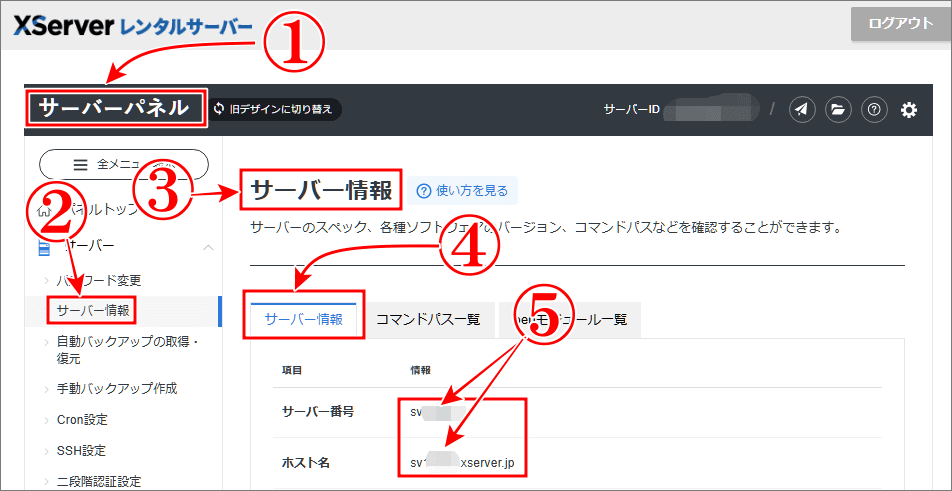Image resolution: width=952 pixels, height=491 pixels.
Task: Click the help question mark icon
Action: click(x=873, y=110)
